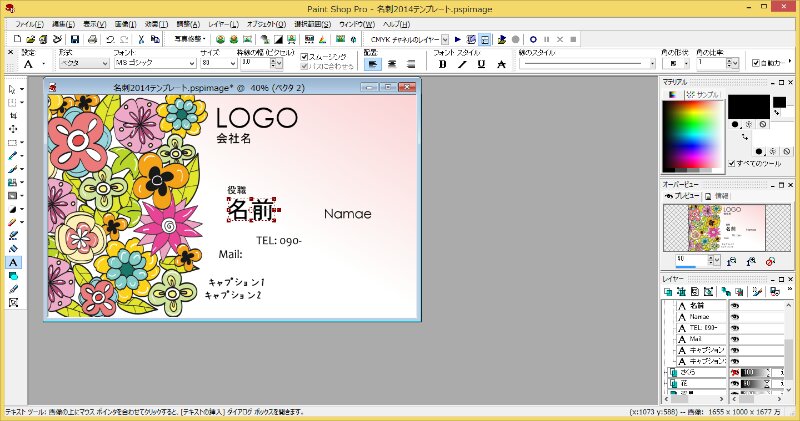Hide the Namae layer via eye icon
The image size is (800, 421).
tap(734, 316)
